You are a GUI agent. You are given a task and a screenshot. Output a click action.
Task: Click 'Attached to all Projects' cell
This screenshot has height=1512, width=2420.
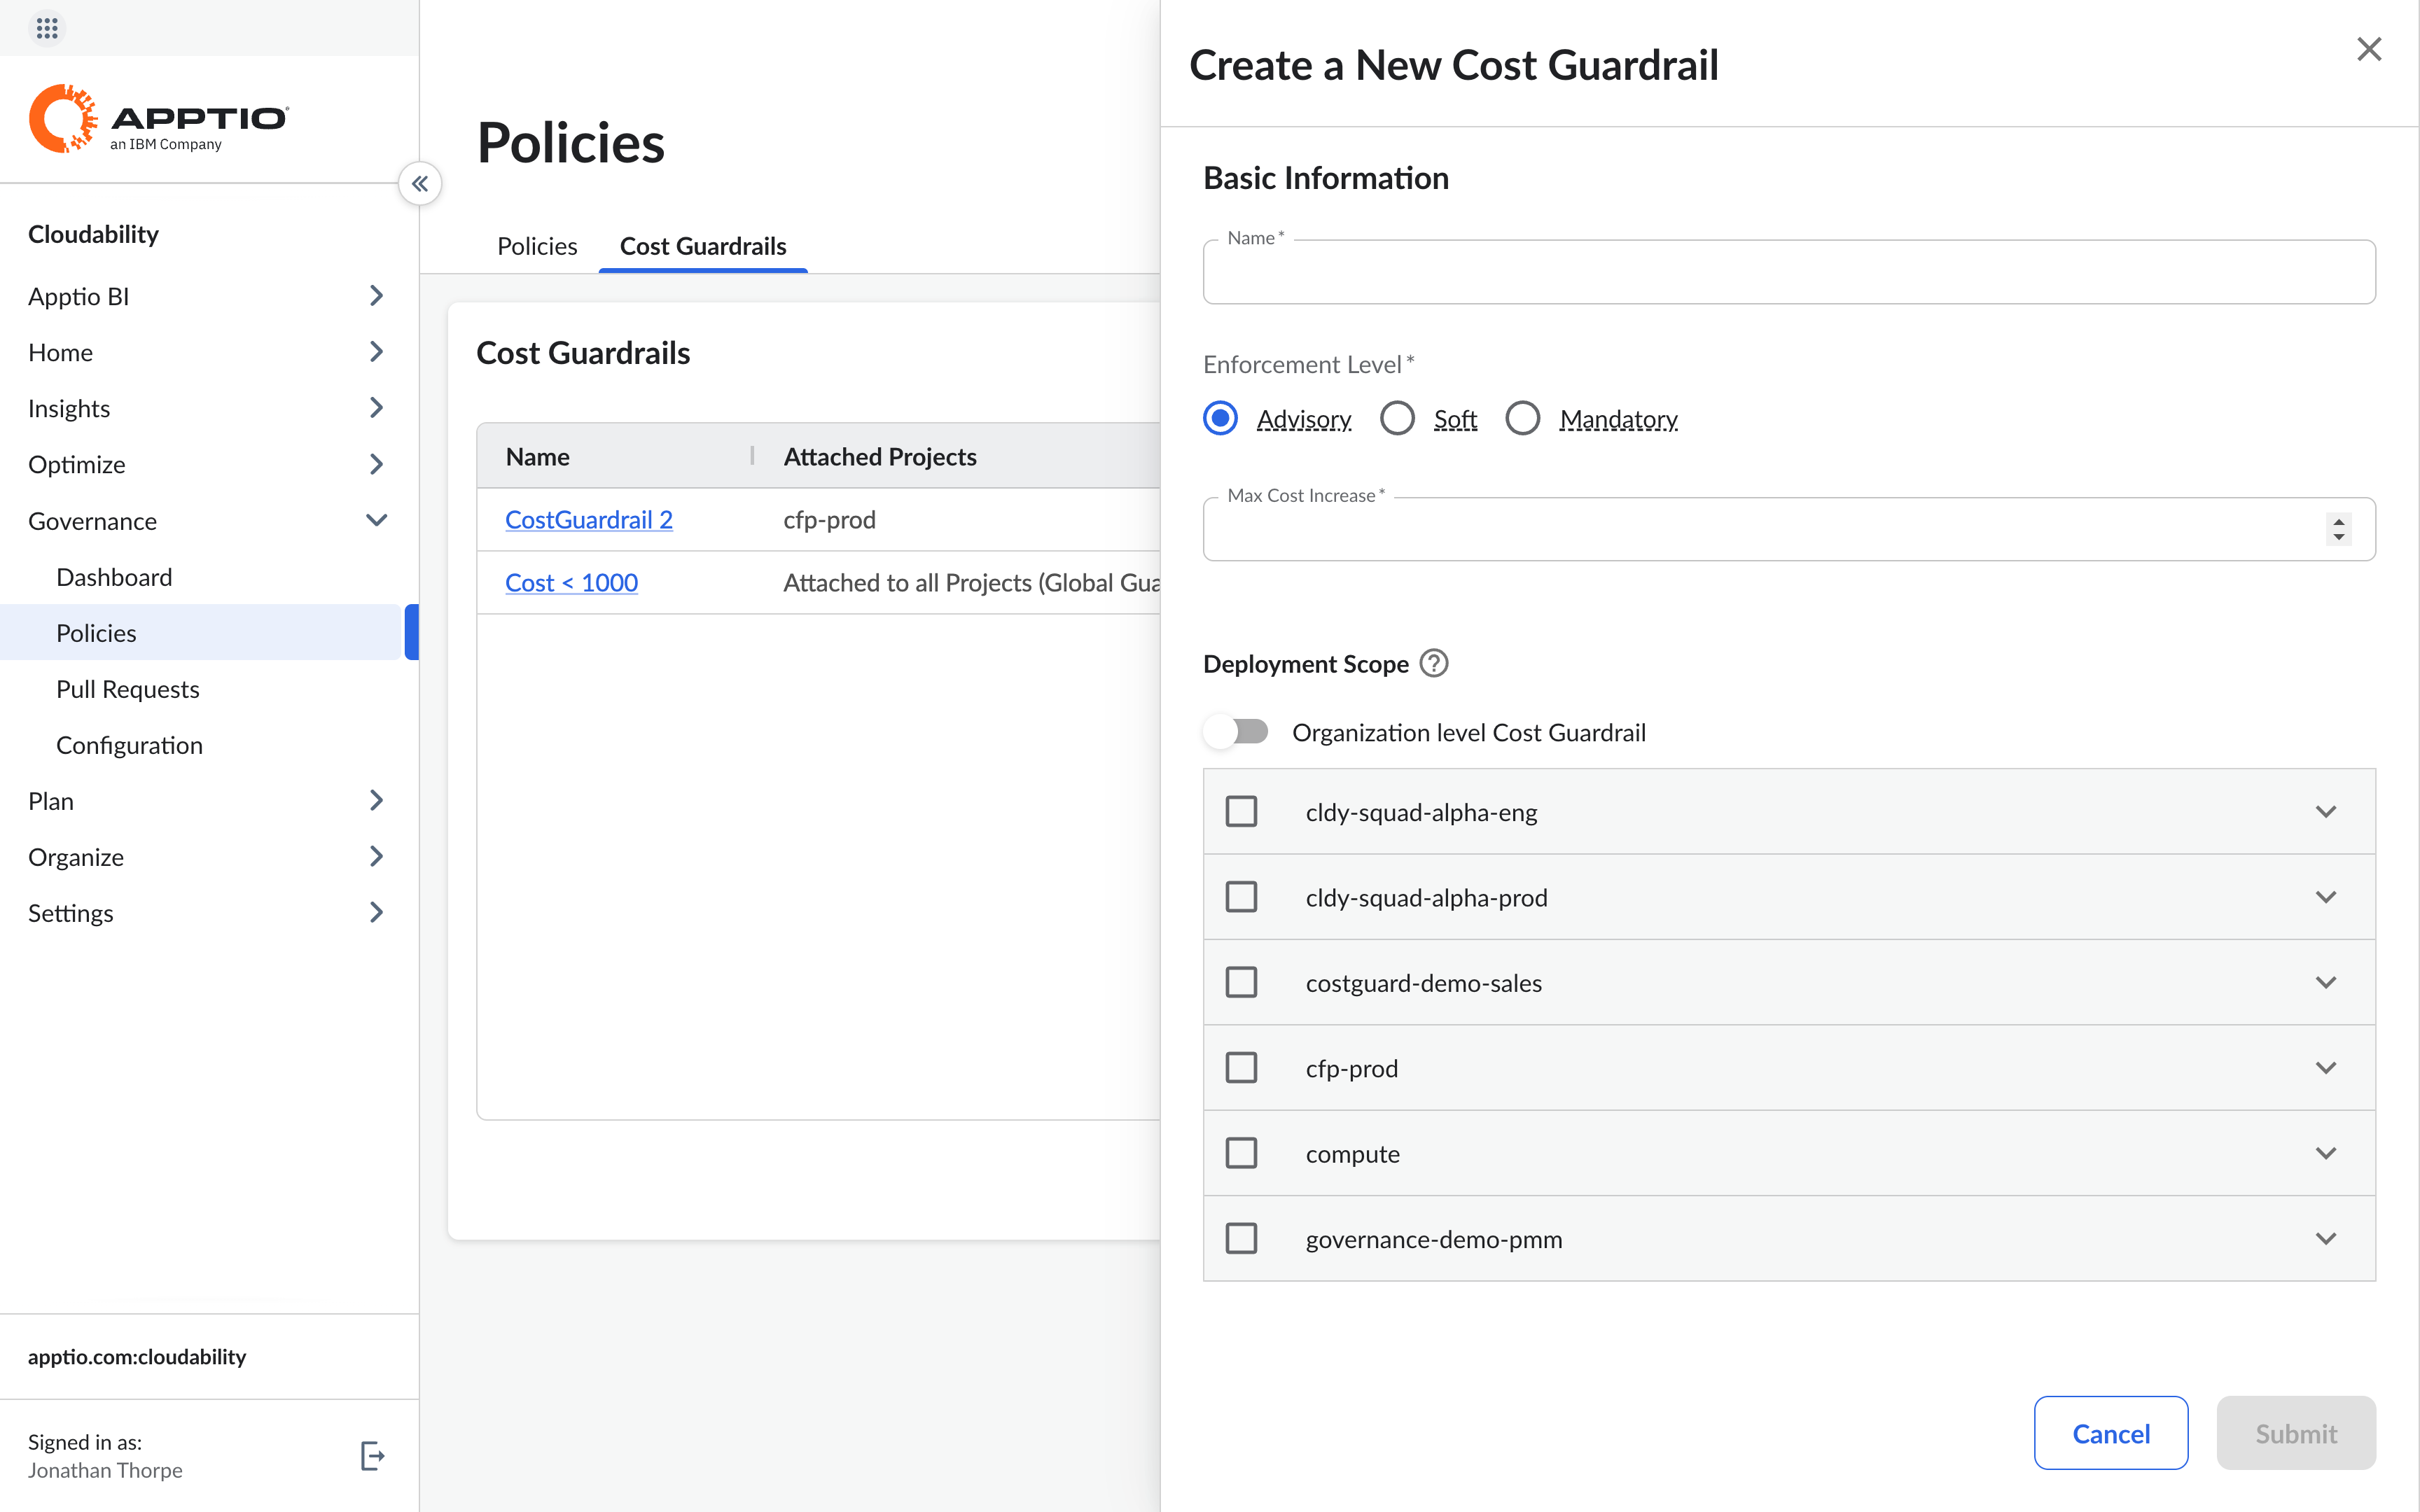tap(971, 582)
